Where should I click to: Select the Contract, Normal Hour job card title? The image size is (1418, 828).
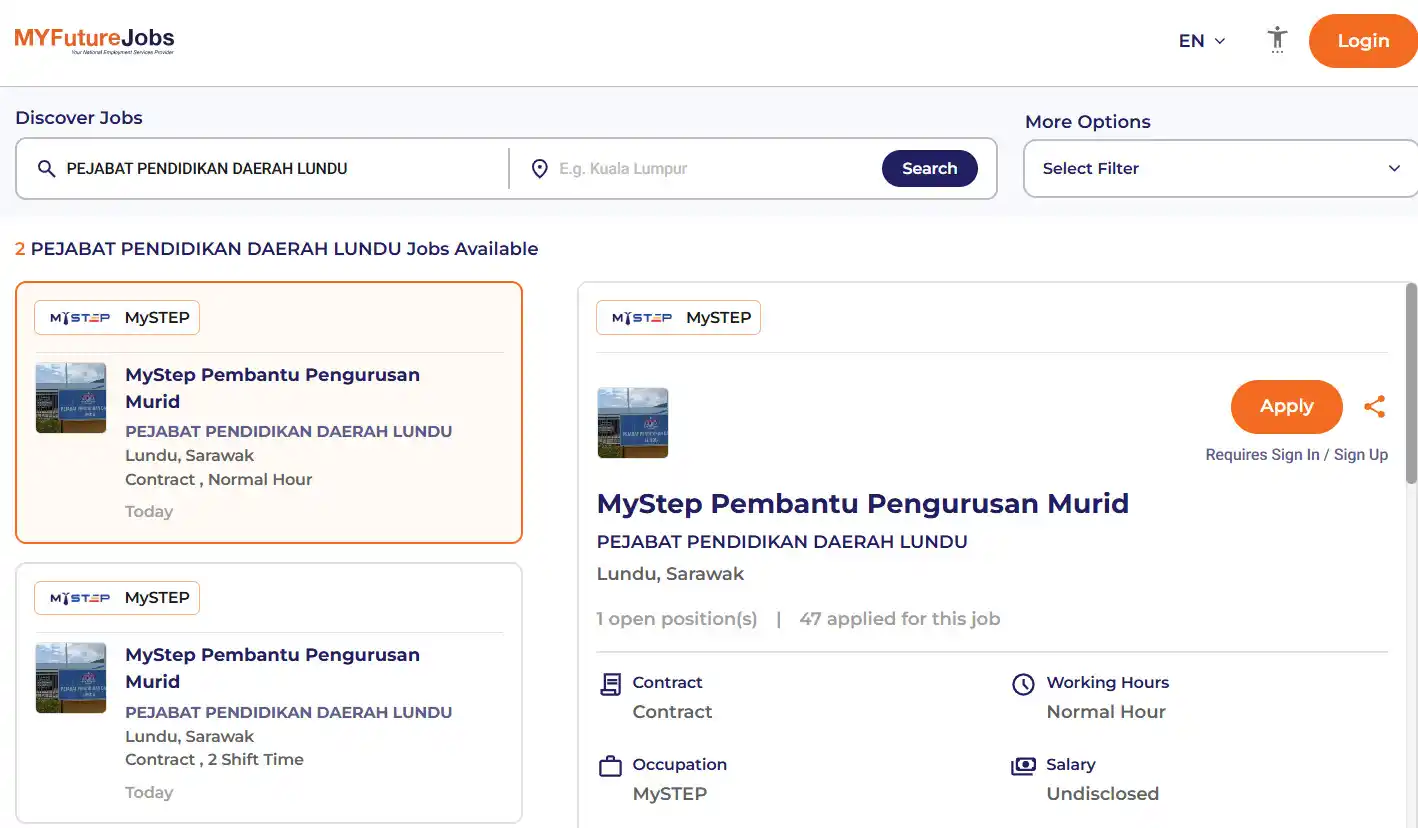tap(272, 388)
